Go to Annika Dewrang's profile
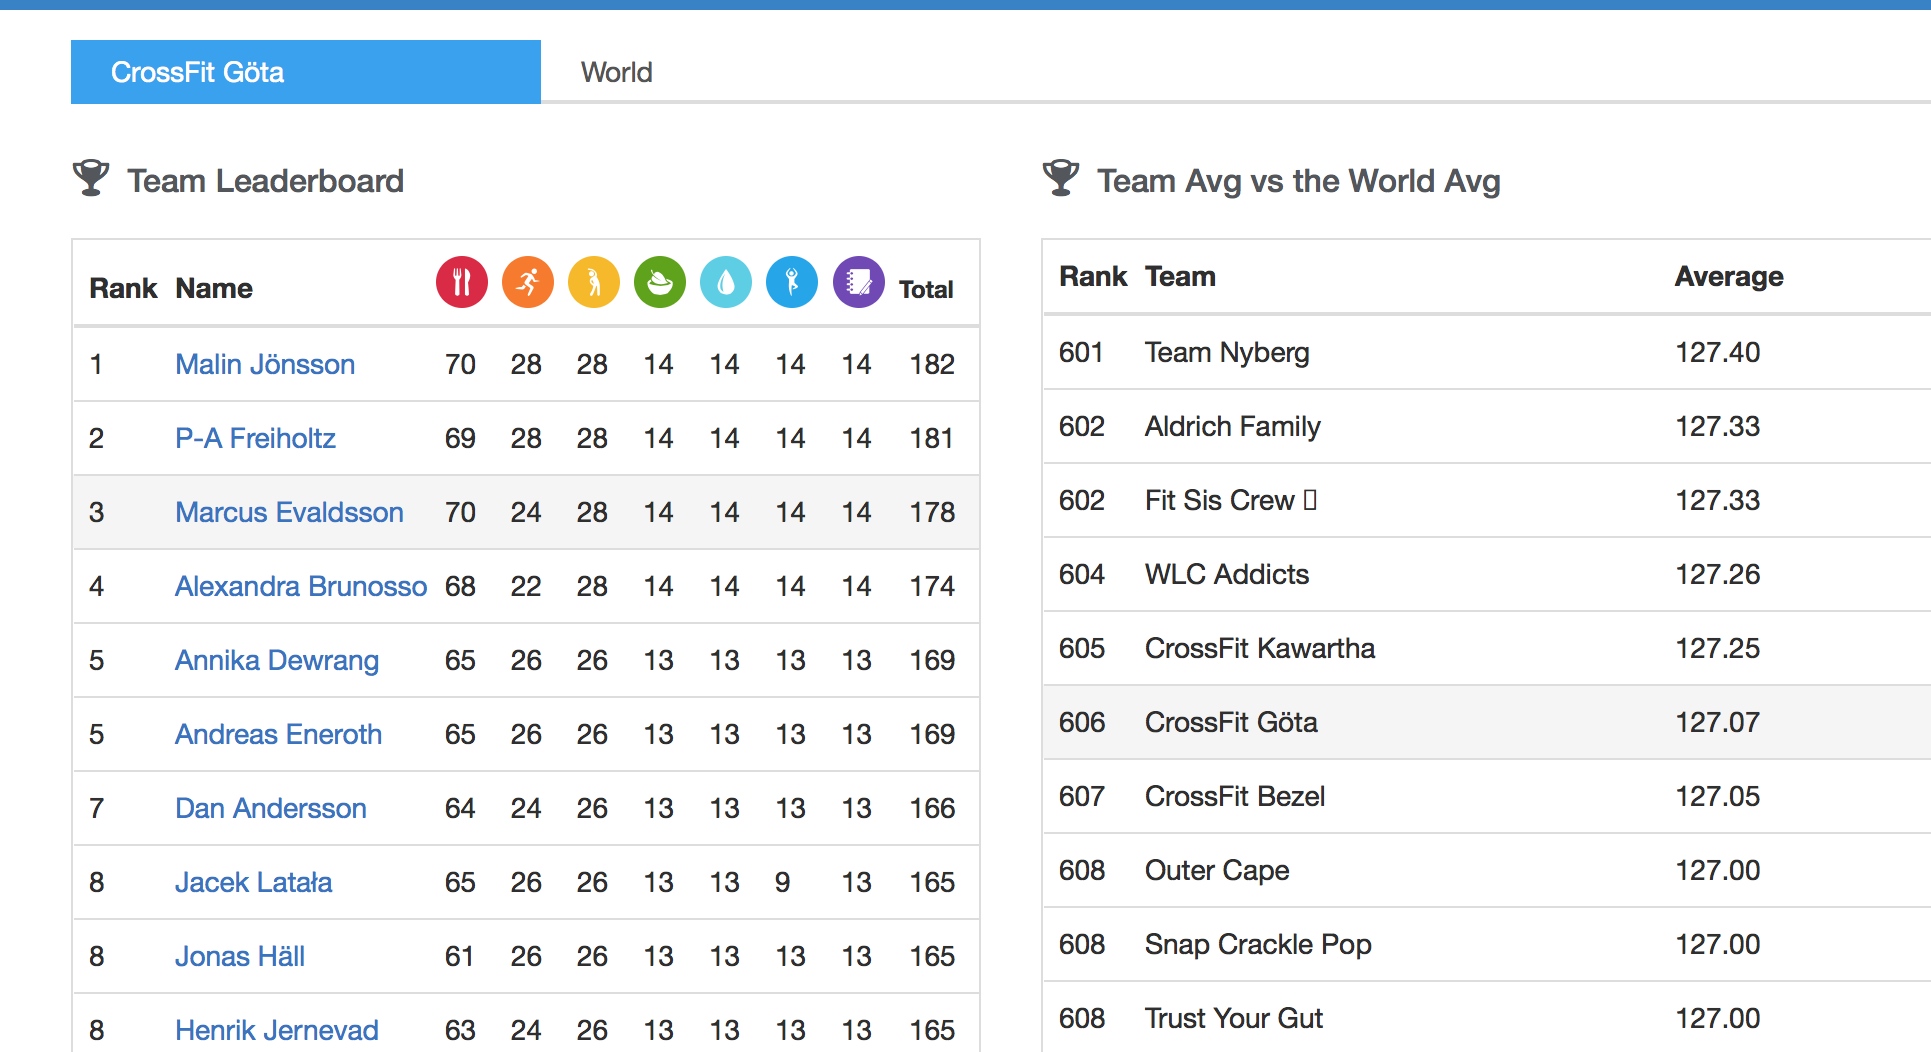This screenshot has height=1052, width=1931. [x=276, y=660]
